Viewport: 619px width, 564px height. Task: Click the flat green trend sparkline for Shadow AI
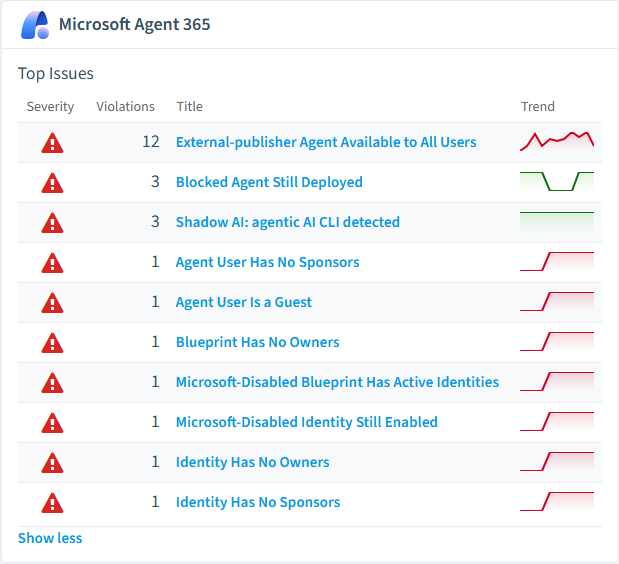557,221
